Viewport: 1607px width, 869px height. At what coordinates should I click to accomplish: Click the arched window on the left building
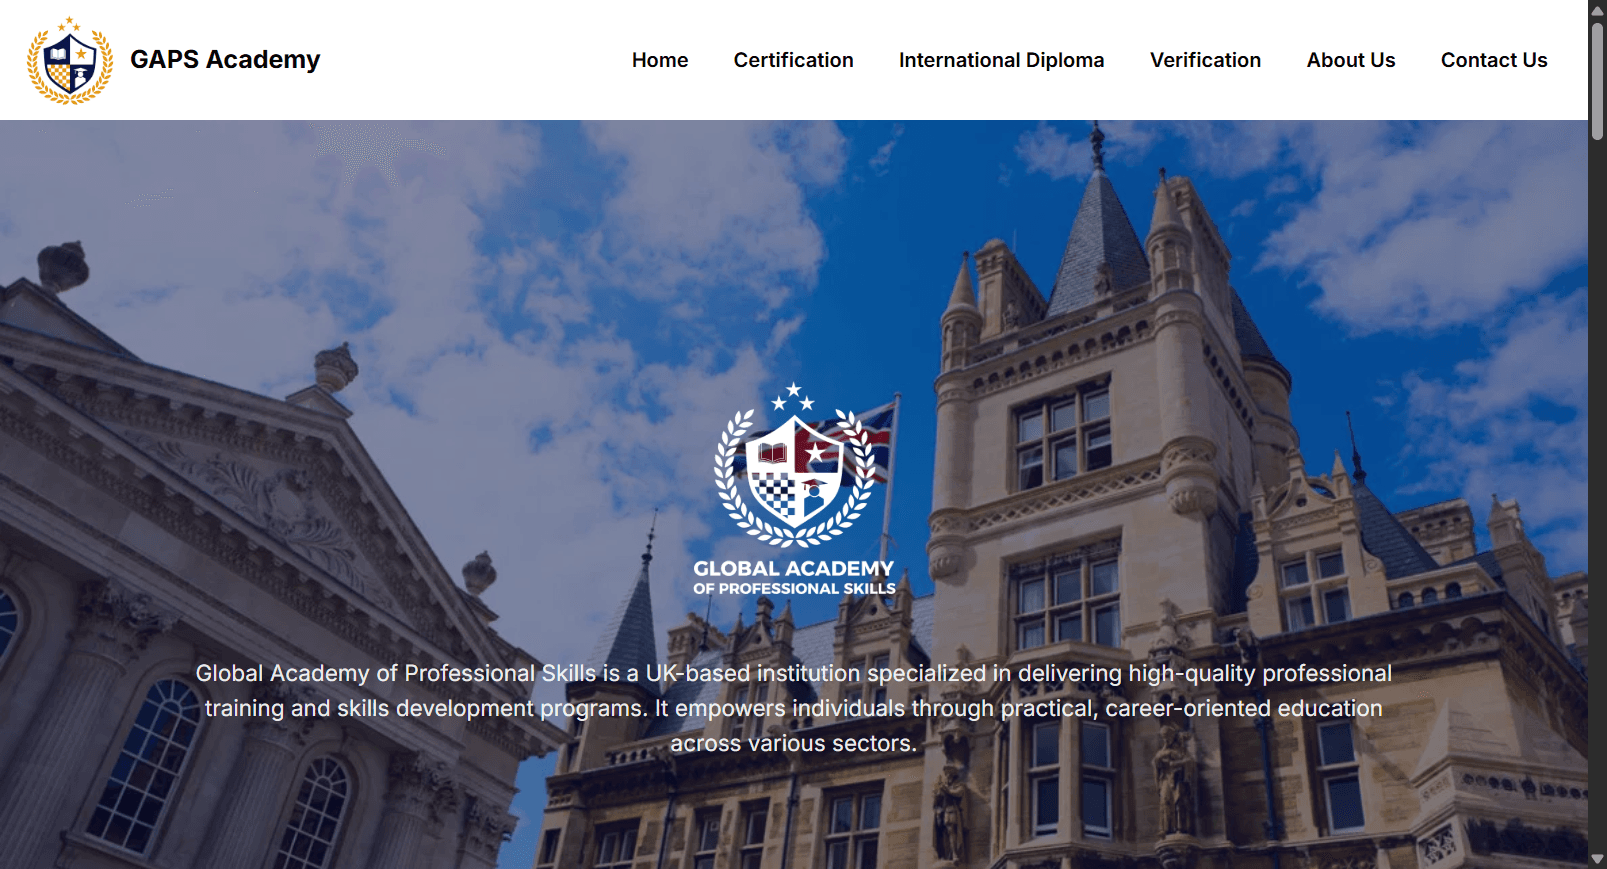pos(150,762)
